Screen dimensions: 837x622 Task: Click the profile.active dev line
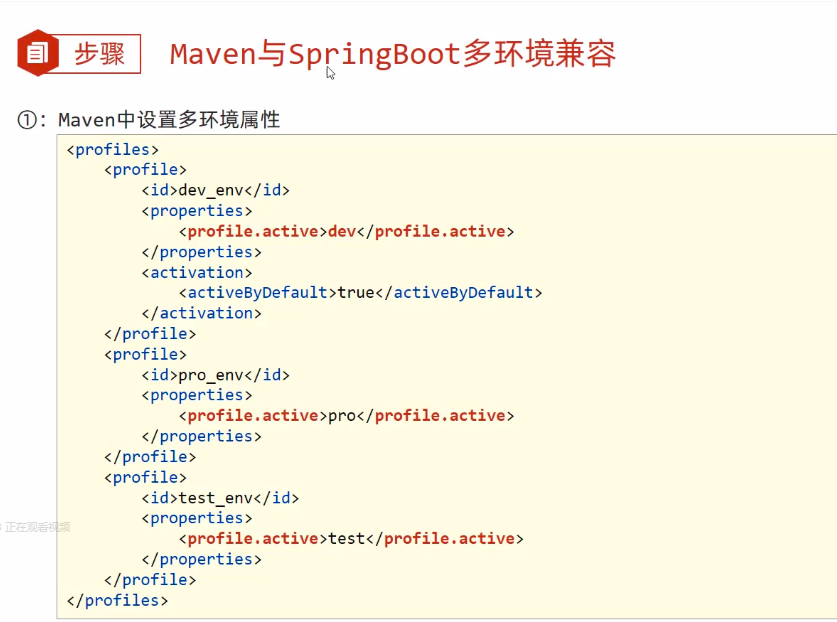pyautogui.click(x=346, y=231)
